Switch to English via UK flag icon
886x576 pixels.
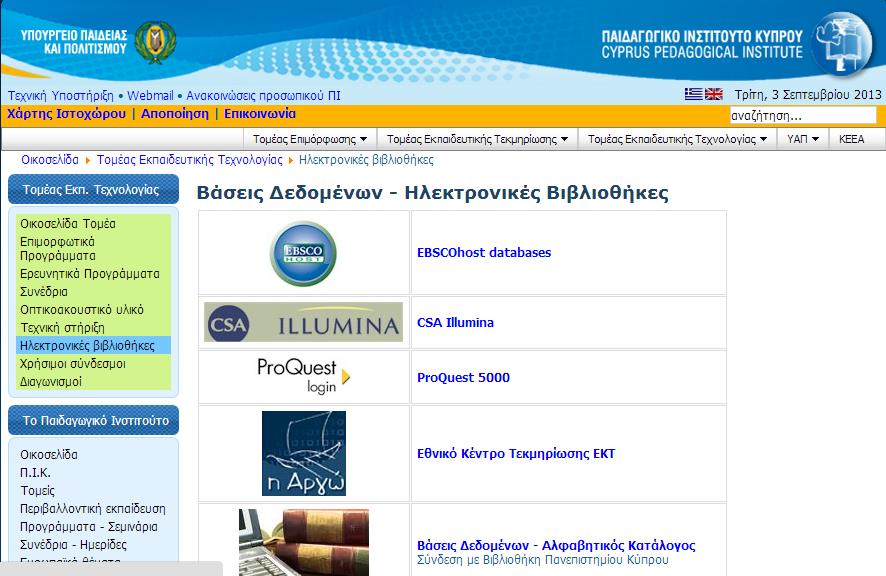click(x=714, y=94)
